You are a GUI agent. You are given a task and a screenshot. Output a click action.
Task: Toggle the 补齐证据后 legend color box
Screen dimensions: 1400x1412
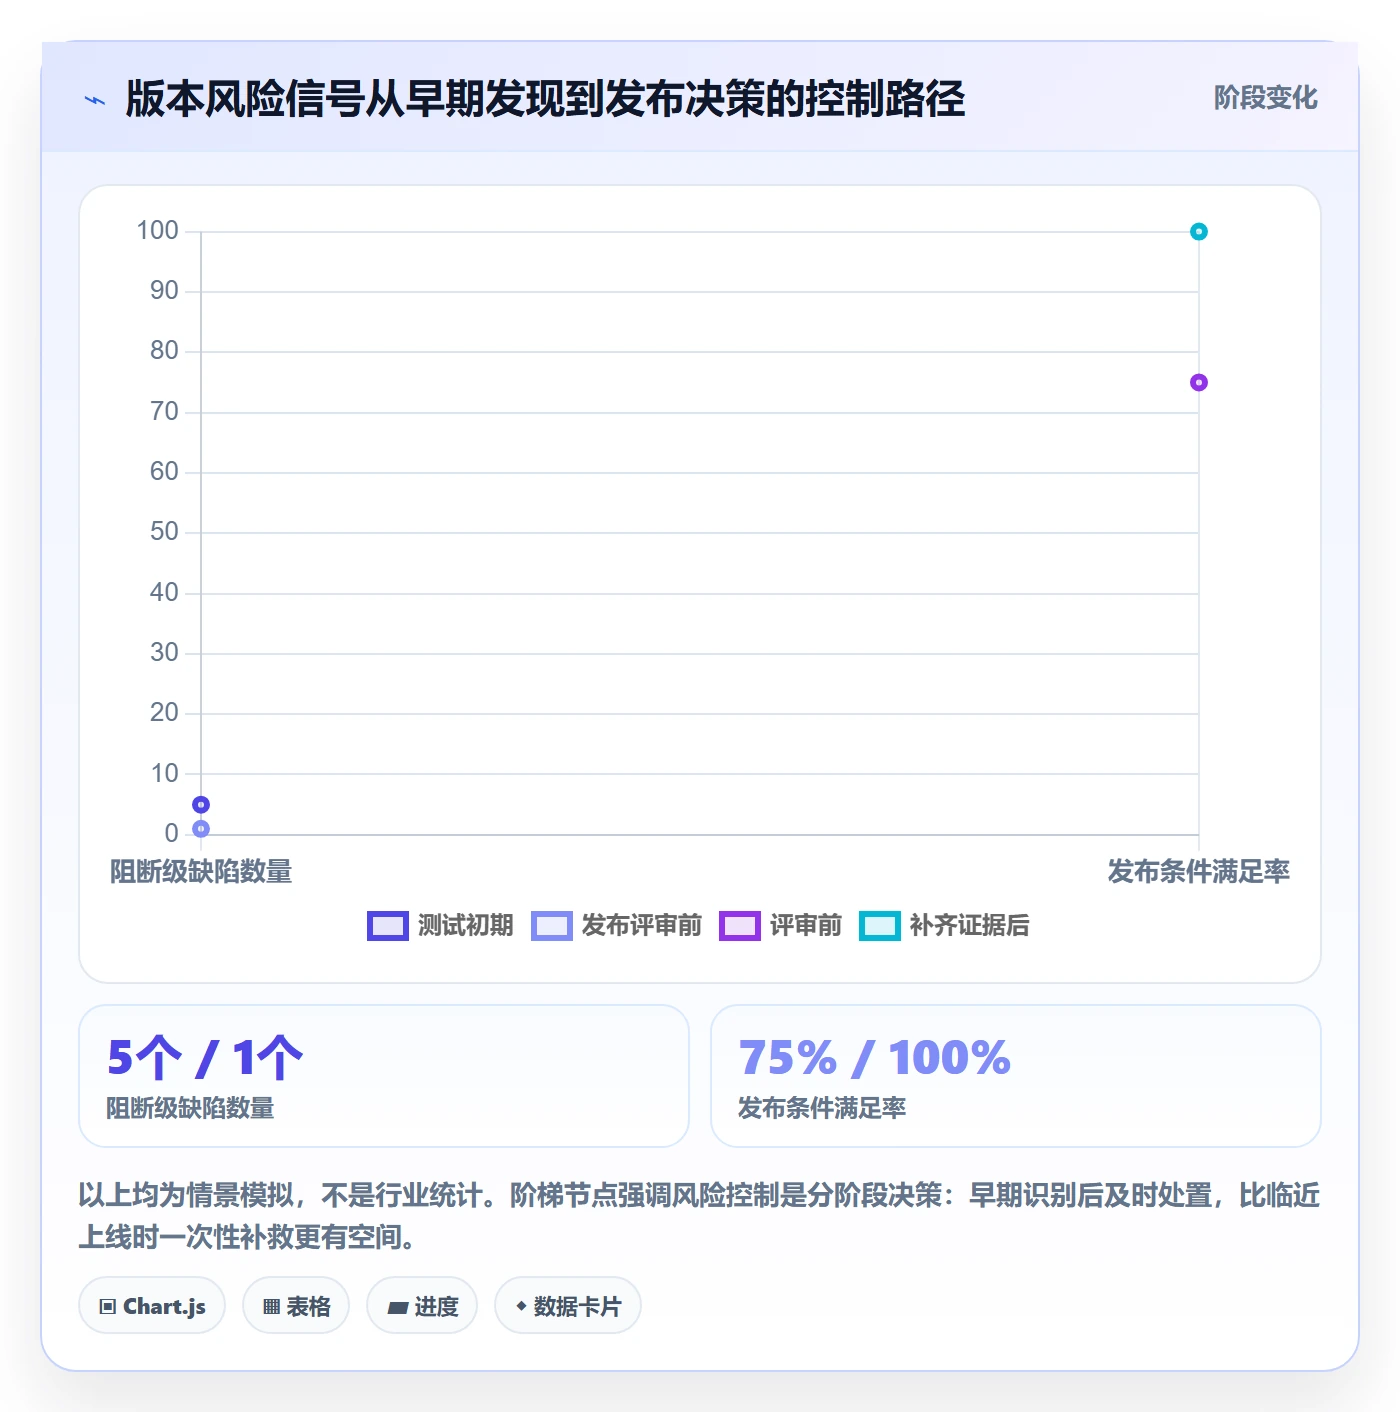coord(880,926)
